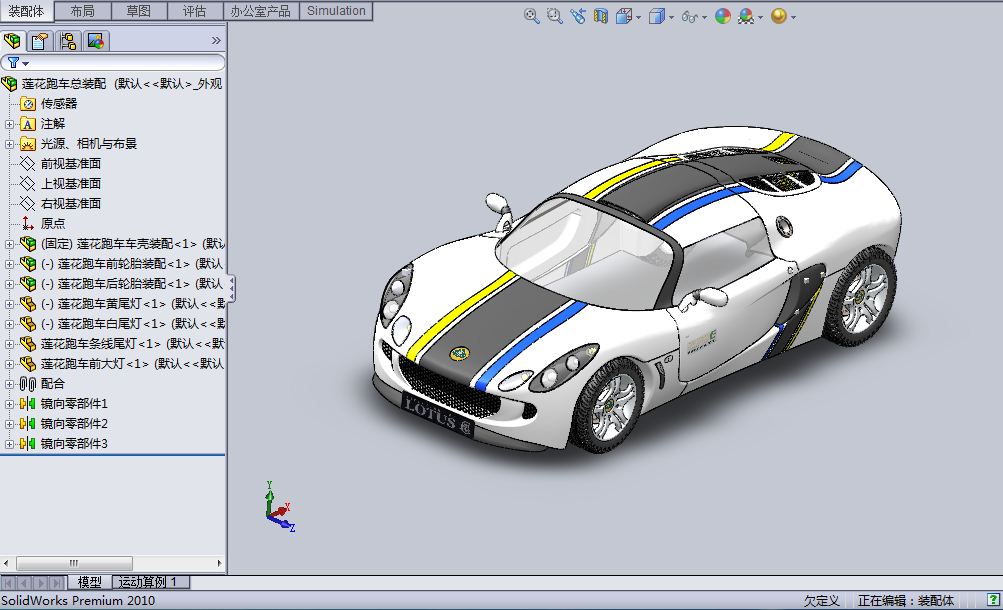Screen dimensions: 1003x610
Task: Click the tree scrollbar right arrow
Action: click(219, 563)
